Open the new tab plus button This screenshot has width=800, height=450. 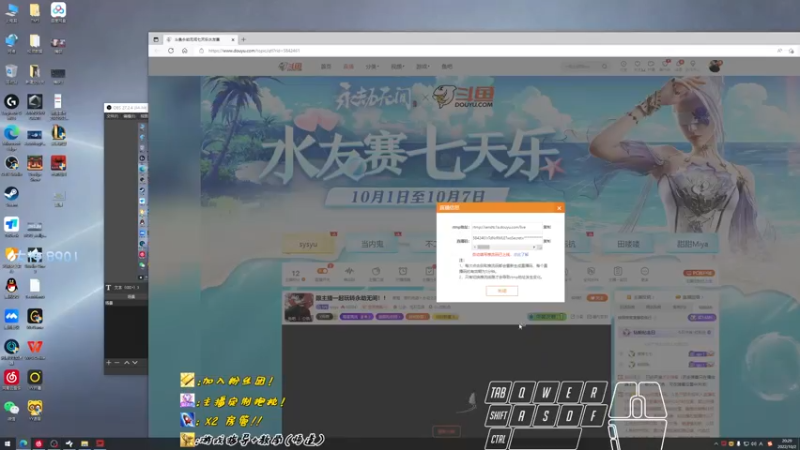click(243, 39)
